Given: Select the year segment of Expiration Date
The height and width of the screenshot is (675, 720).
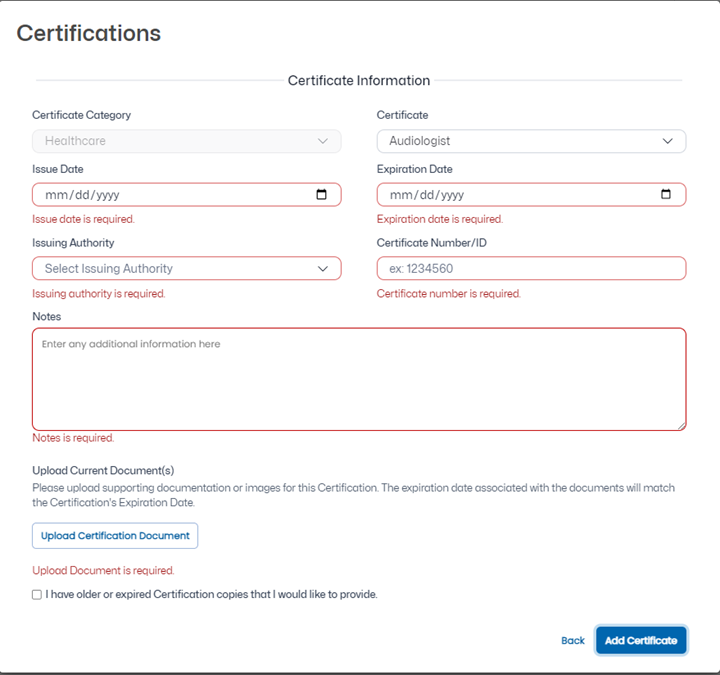Looking at the screenshot, I should pos(452,195).
